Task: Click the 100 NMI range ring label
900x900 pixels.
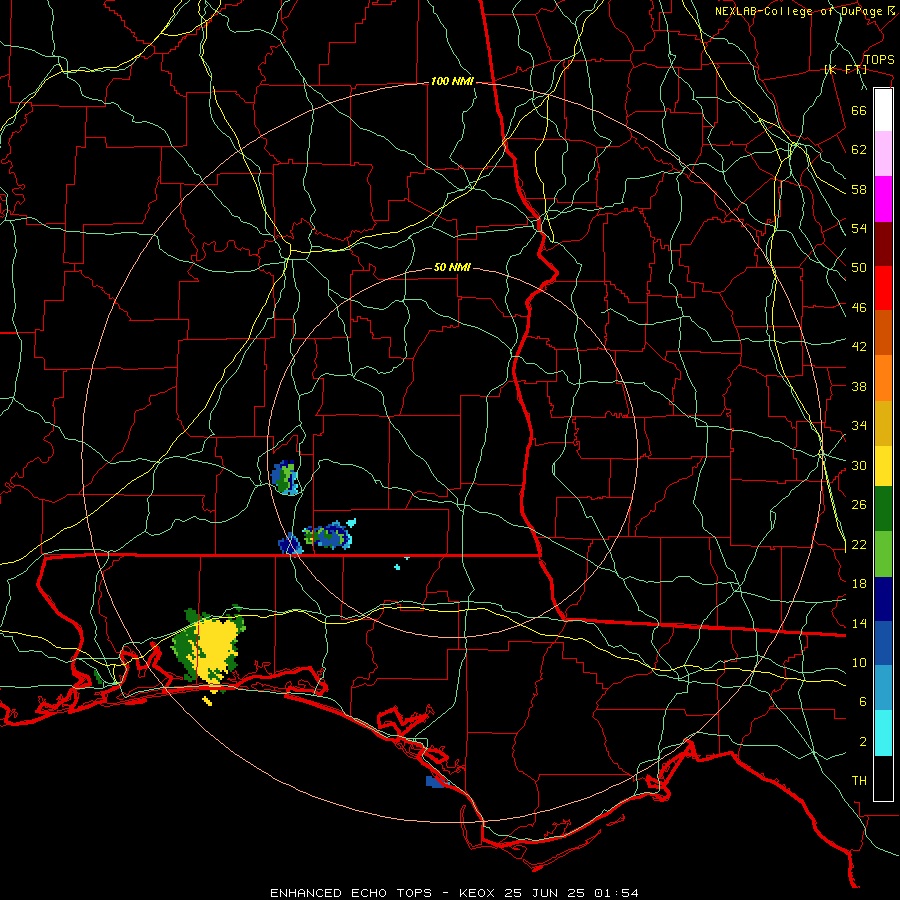Action: tap(452, 82)
